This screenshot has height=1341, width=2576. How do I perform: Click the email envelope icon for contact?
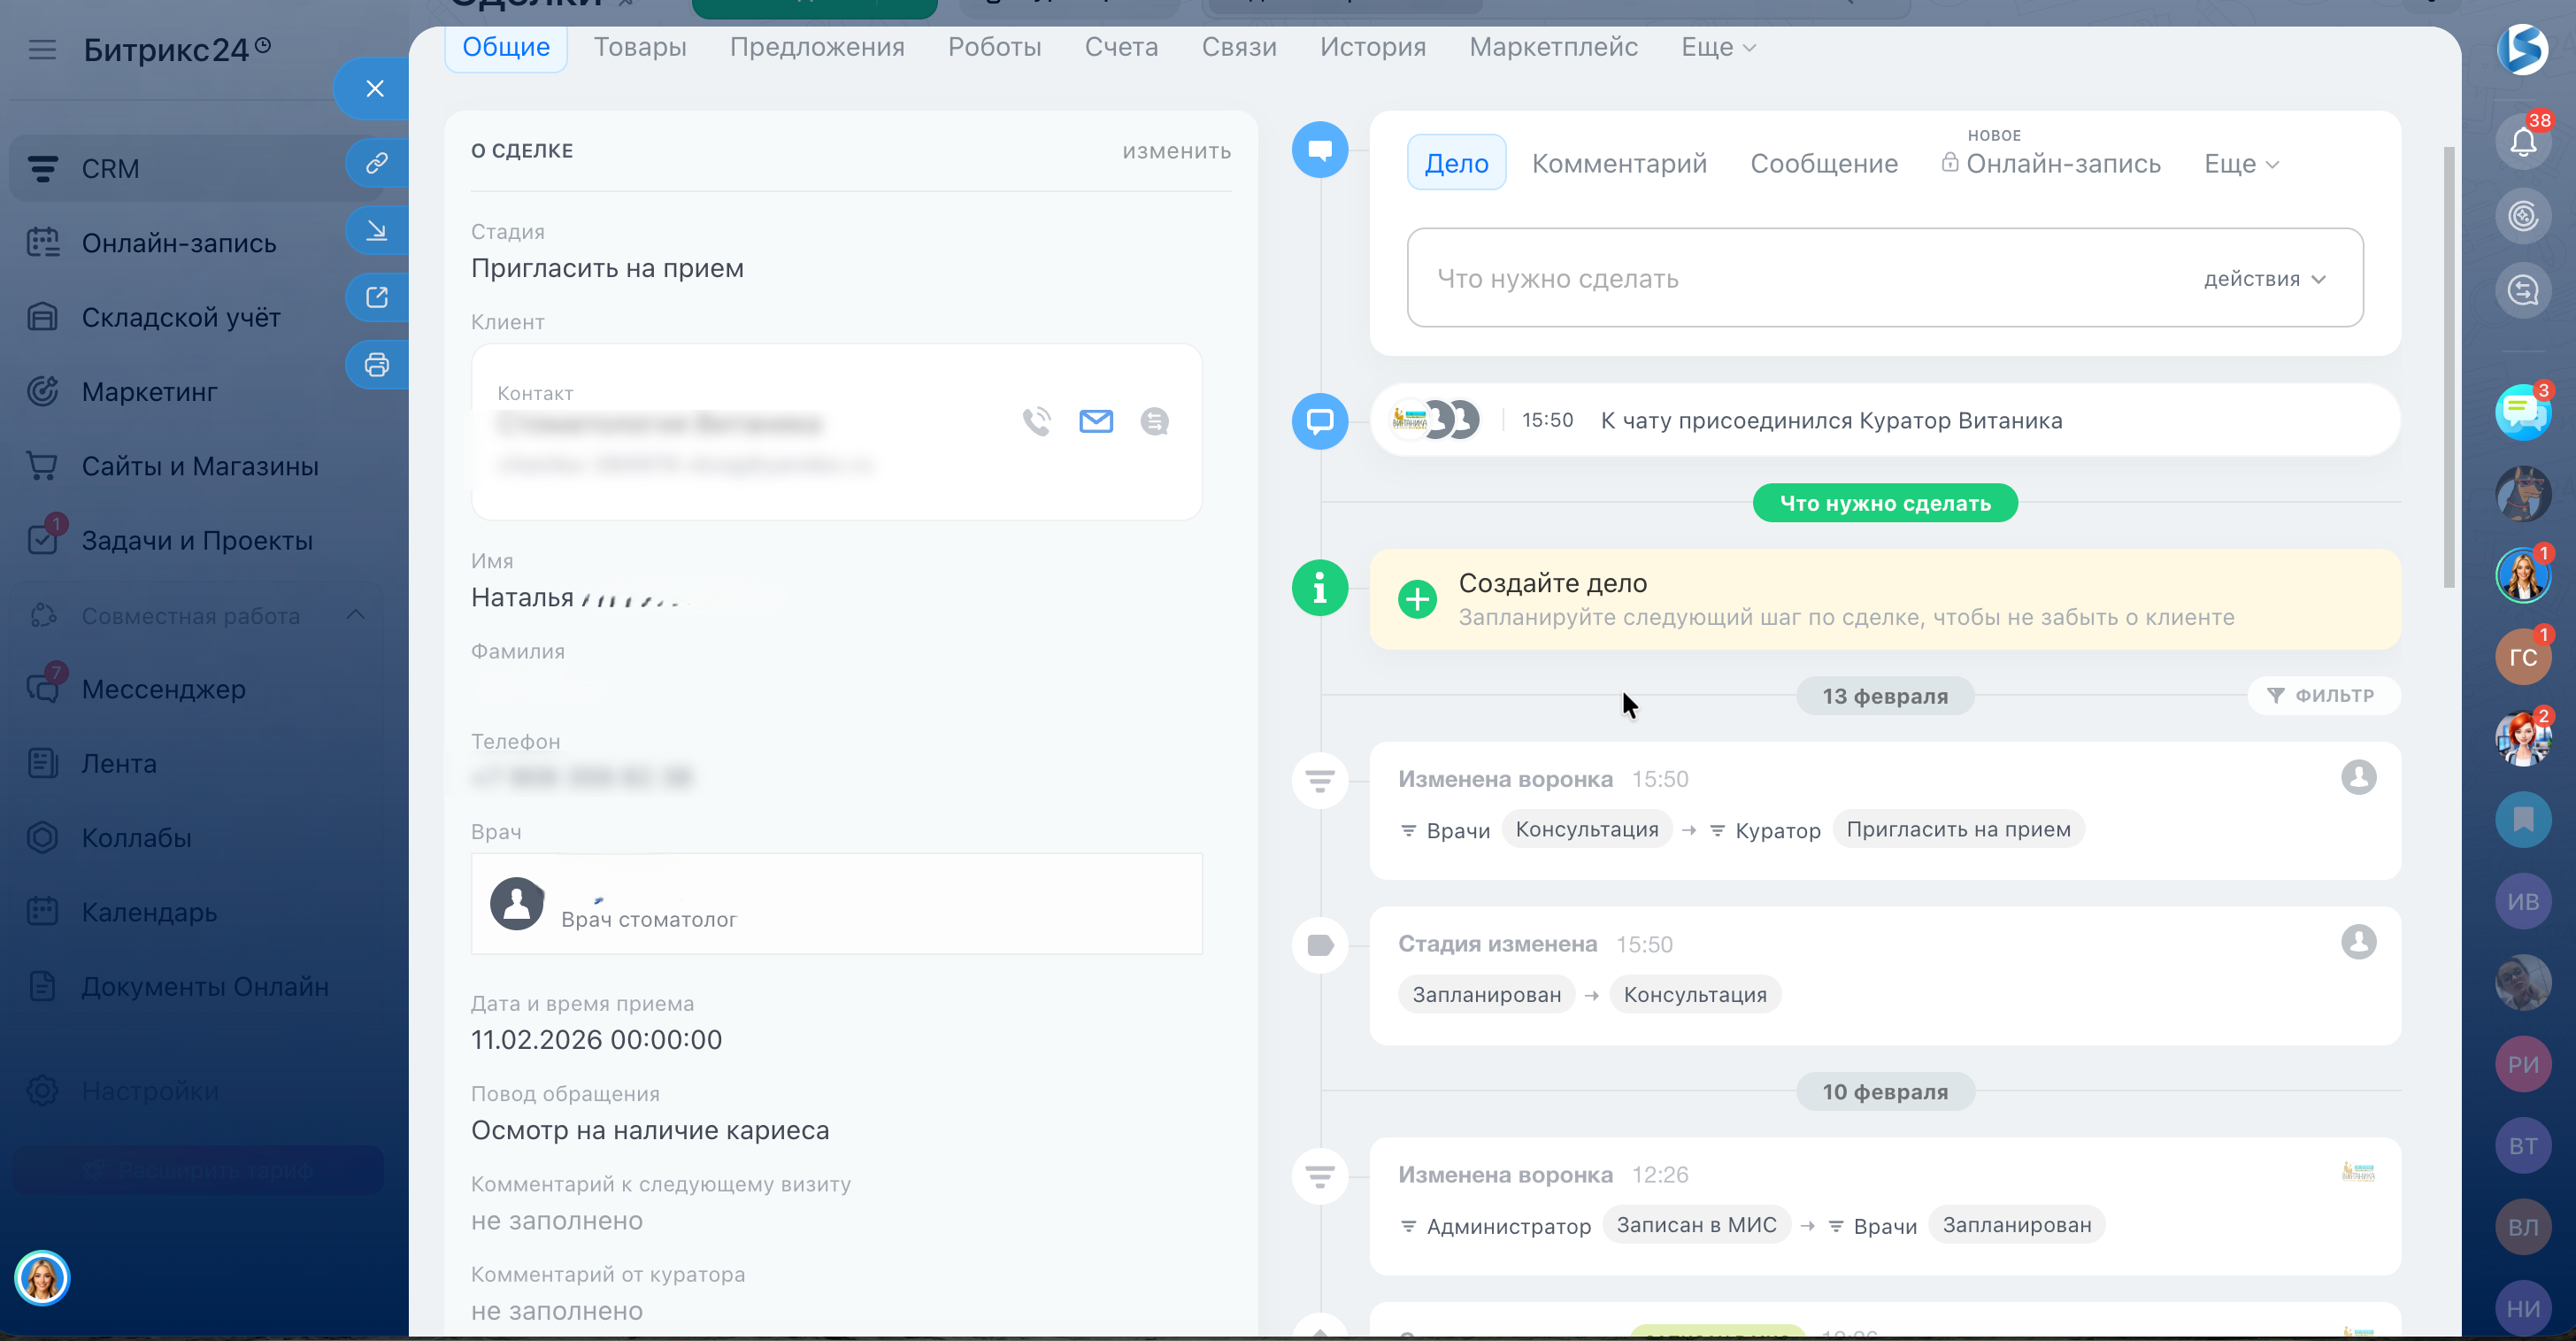pos(1096,421)
